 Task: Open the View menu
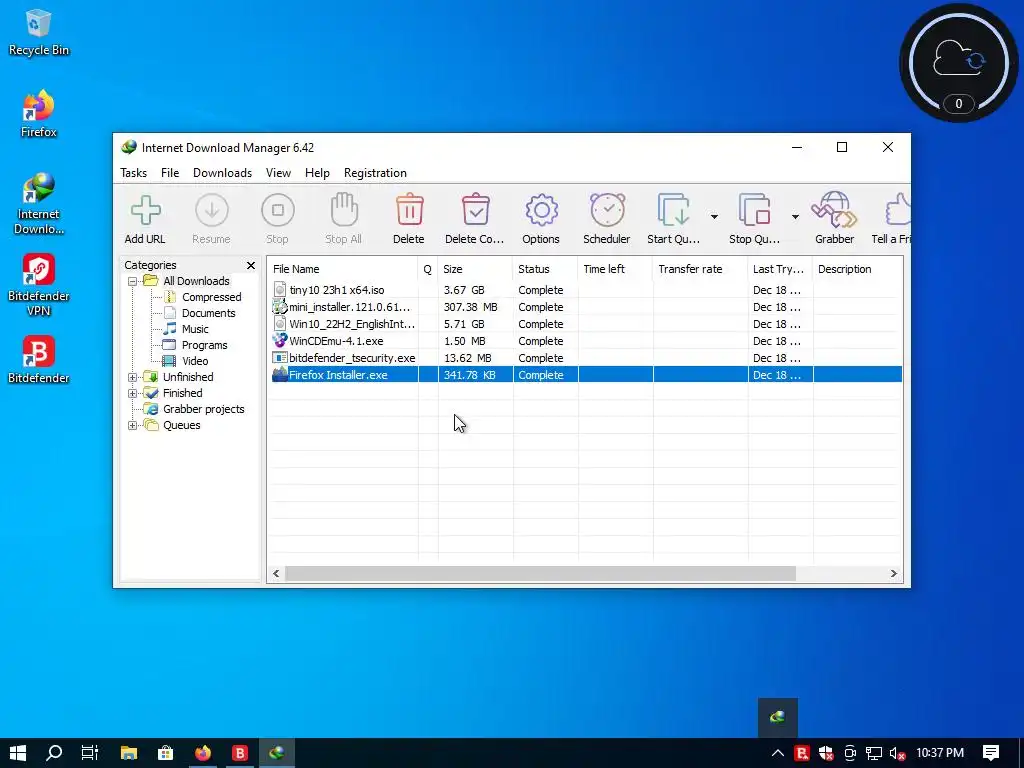tap(278, 173)
